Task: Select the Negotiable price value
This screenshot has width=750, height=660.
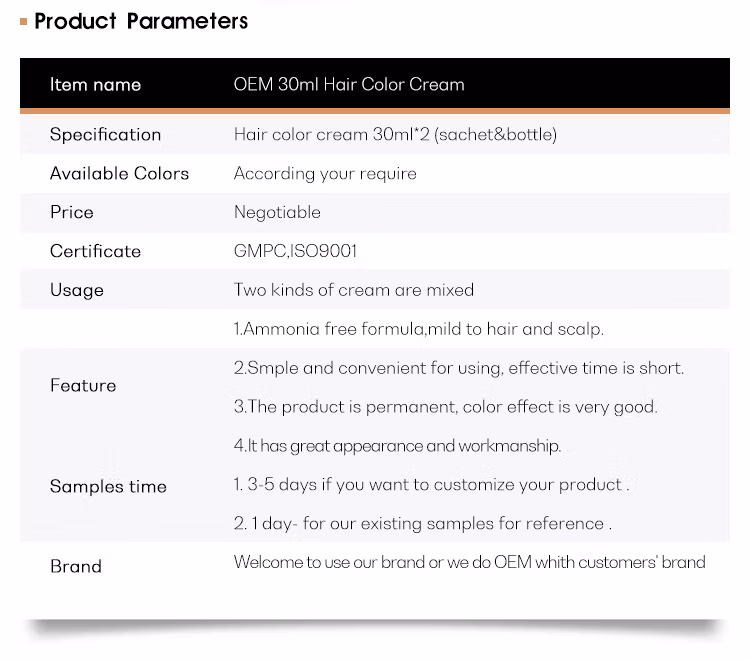Action: (277, 212)
